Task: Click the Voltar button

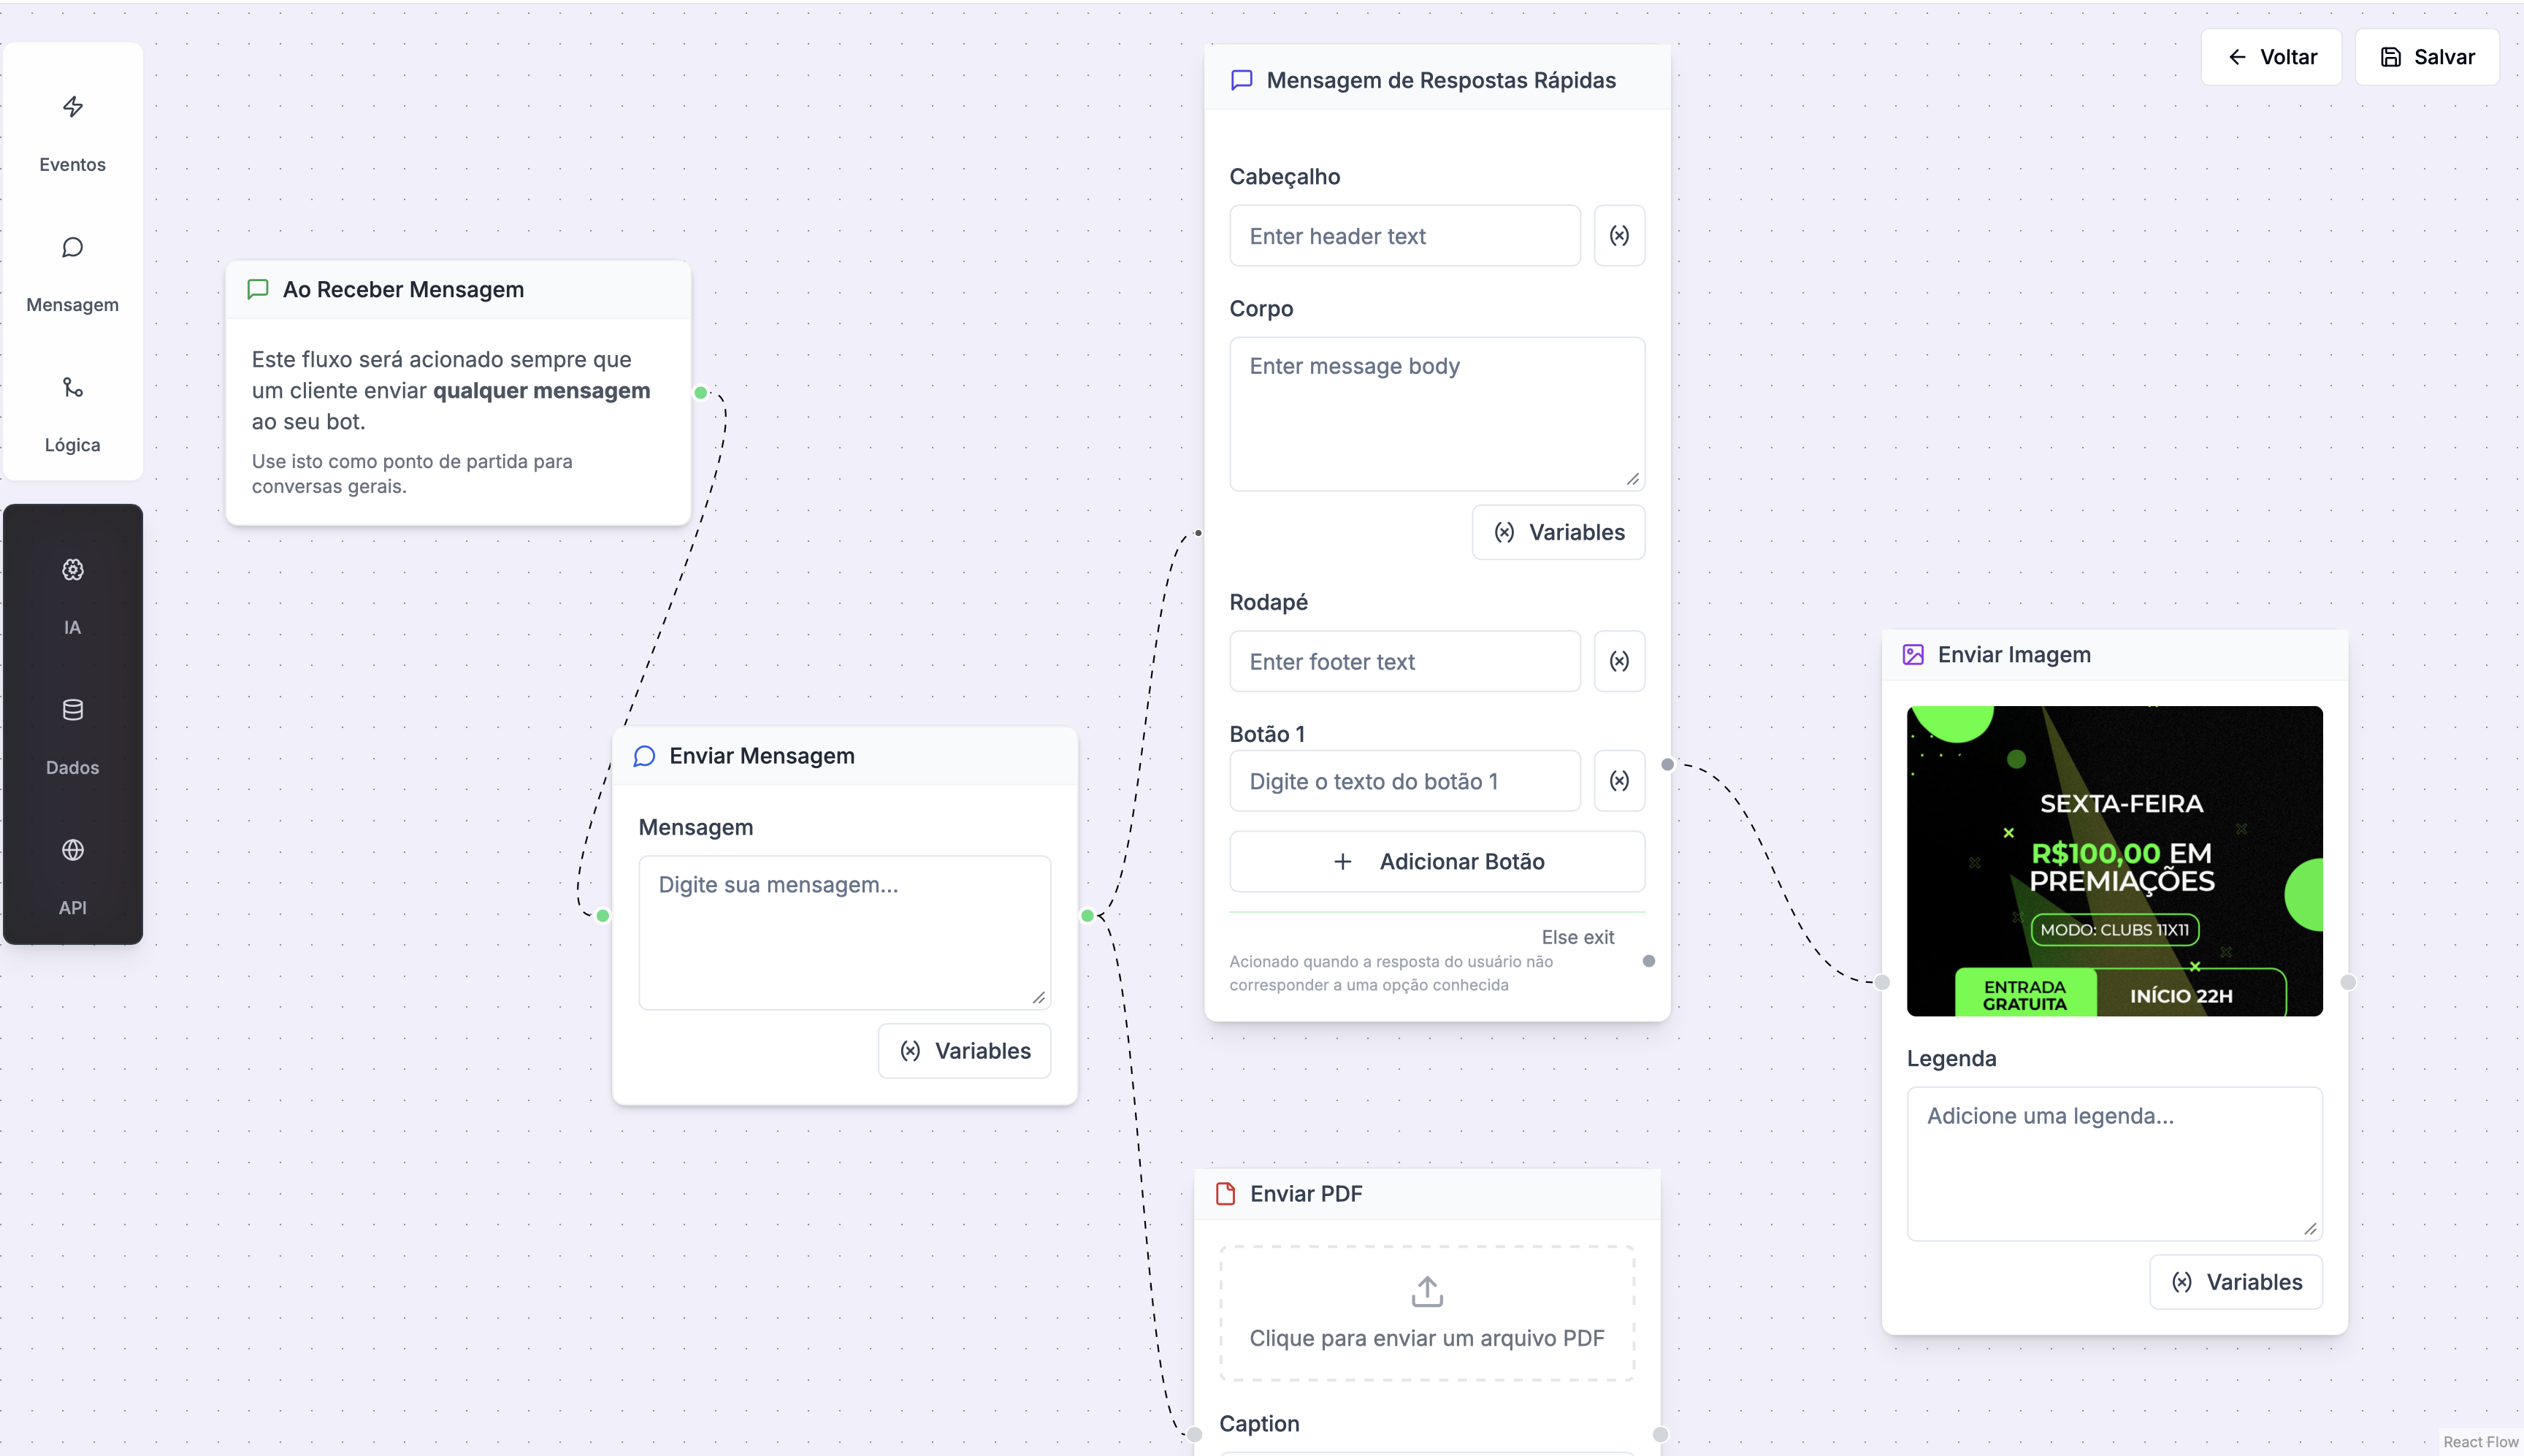Action: coord(2271,57)
